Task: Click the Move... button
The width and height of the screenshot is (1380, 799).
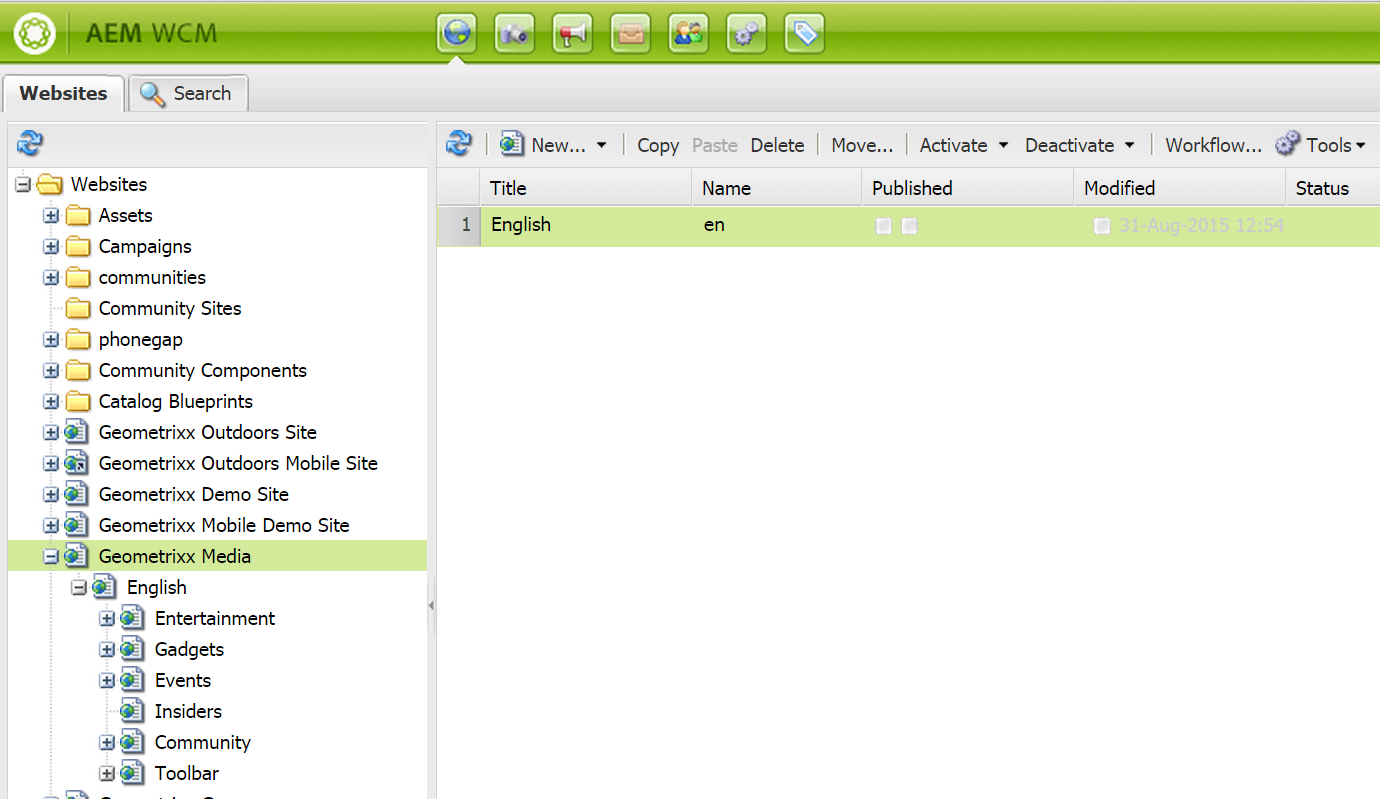Action: click(x=862, y=145)
